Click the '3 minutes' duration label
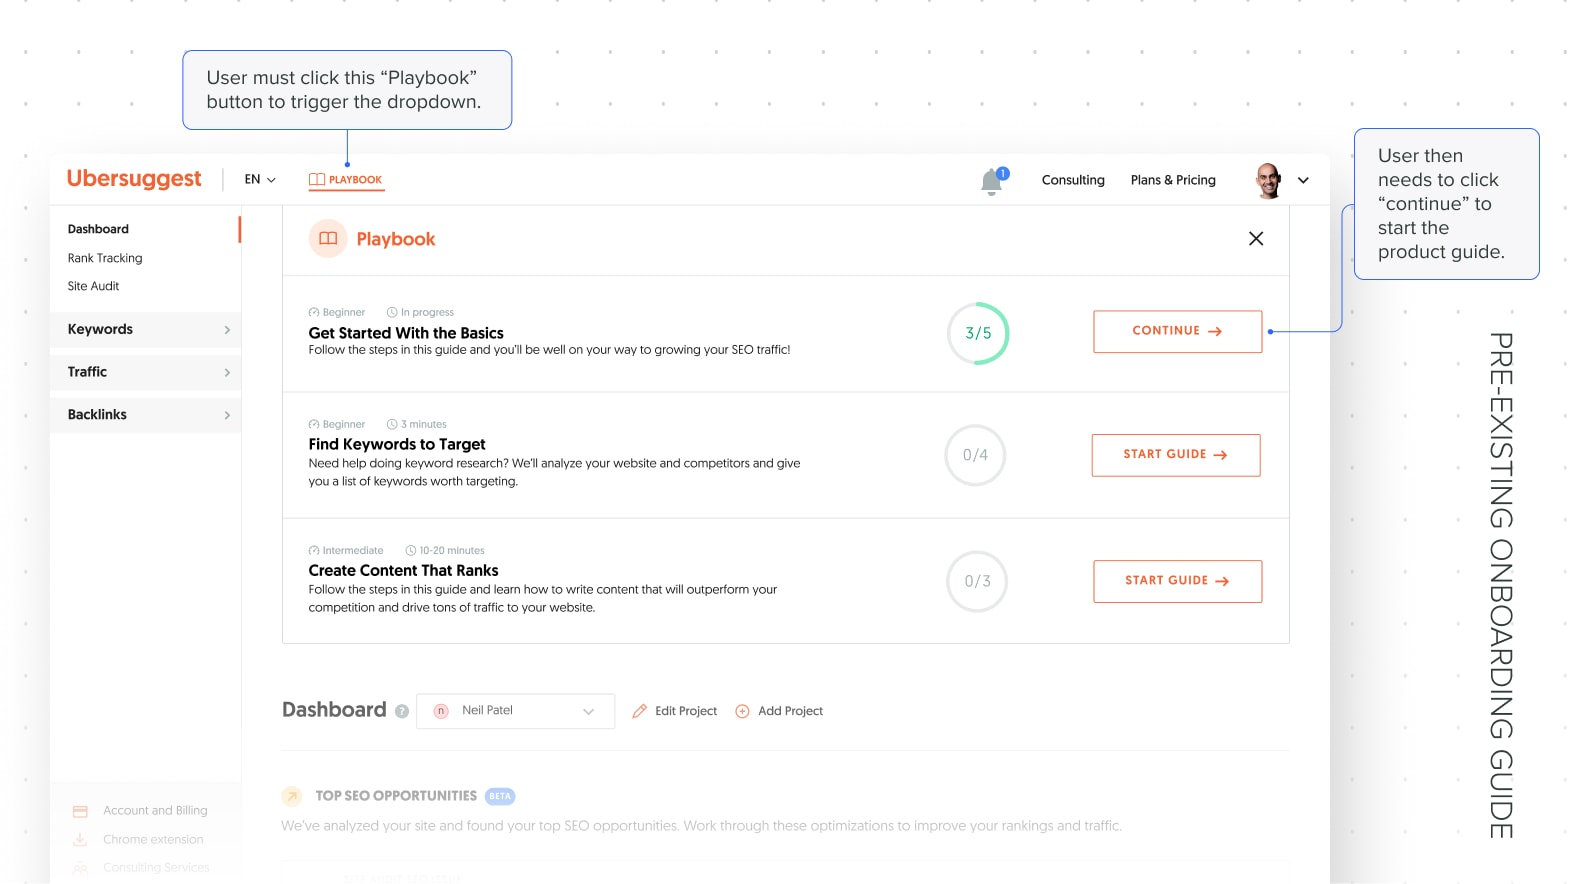 click(x=424, y=425)
